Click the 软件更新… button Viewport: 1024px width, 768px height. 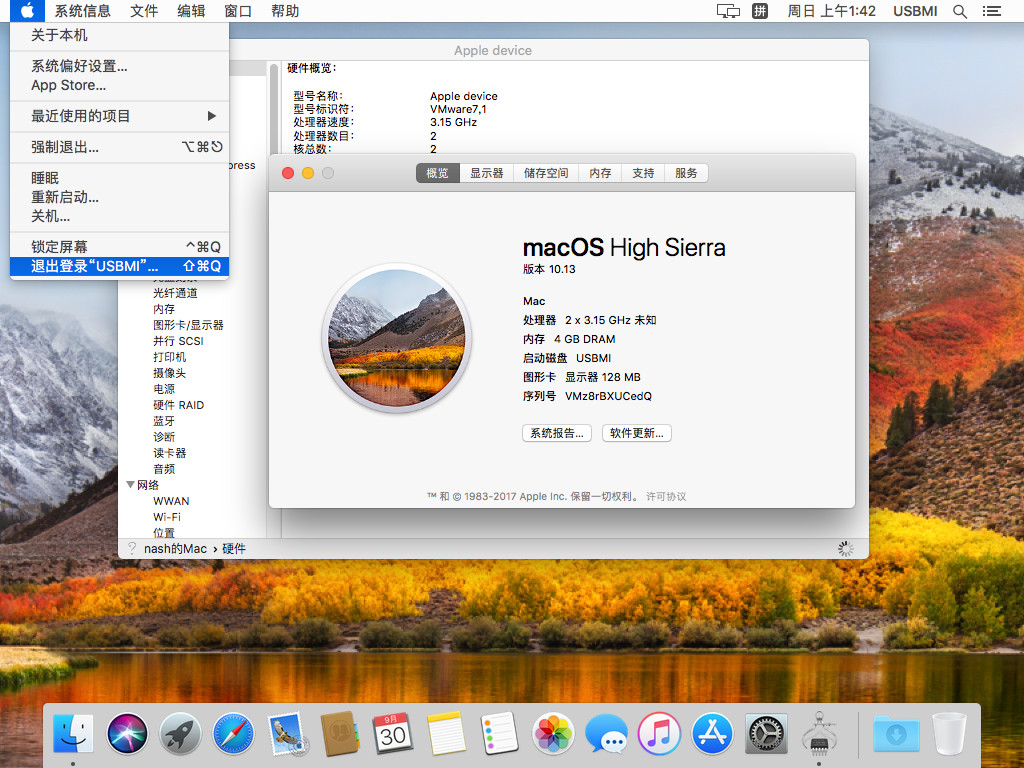click(637, 433)
